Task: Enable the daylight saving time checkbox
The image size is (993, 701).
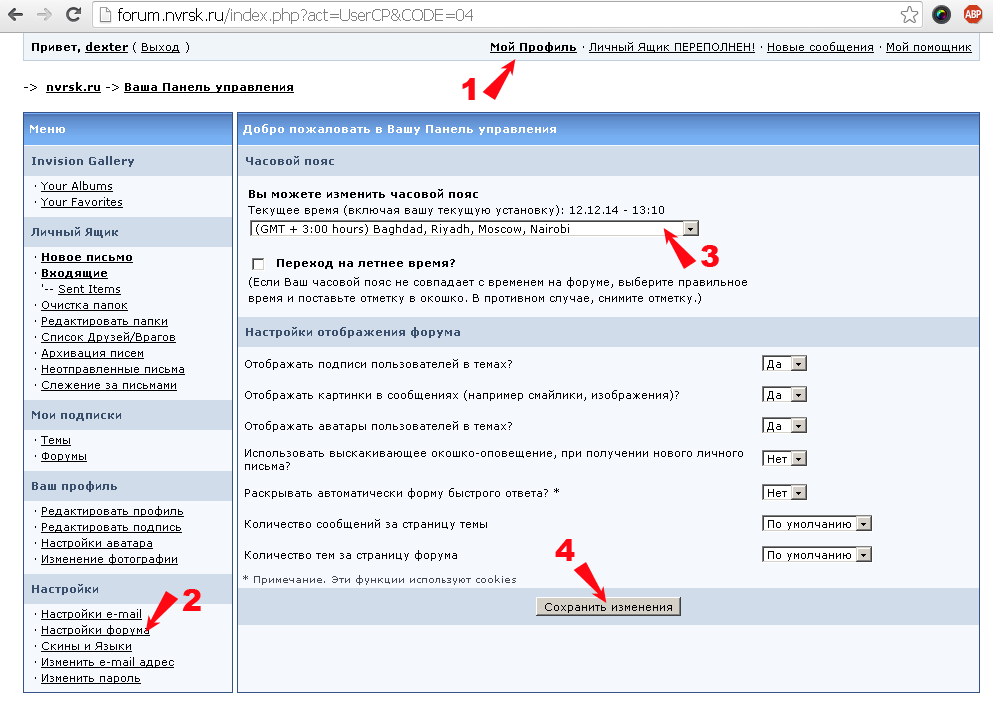Action: [258, 264]
